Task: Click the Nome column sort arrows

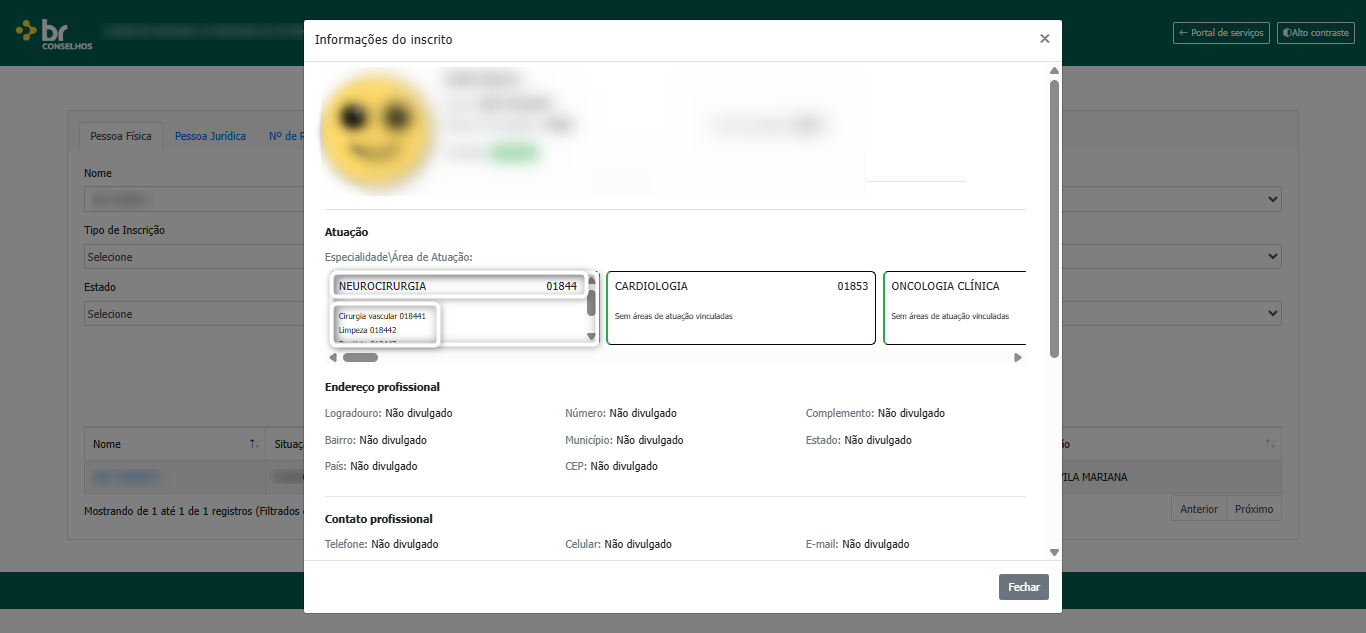Action: (x=254, y=443)
